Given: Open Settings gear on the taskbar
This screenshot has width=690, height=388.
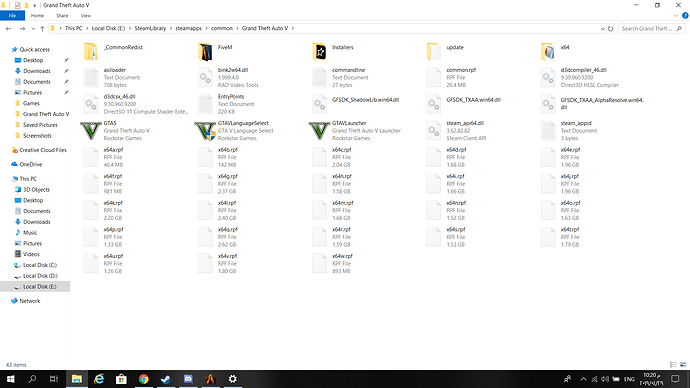Looking at the screenshot, I should click(x=233, y=379).
